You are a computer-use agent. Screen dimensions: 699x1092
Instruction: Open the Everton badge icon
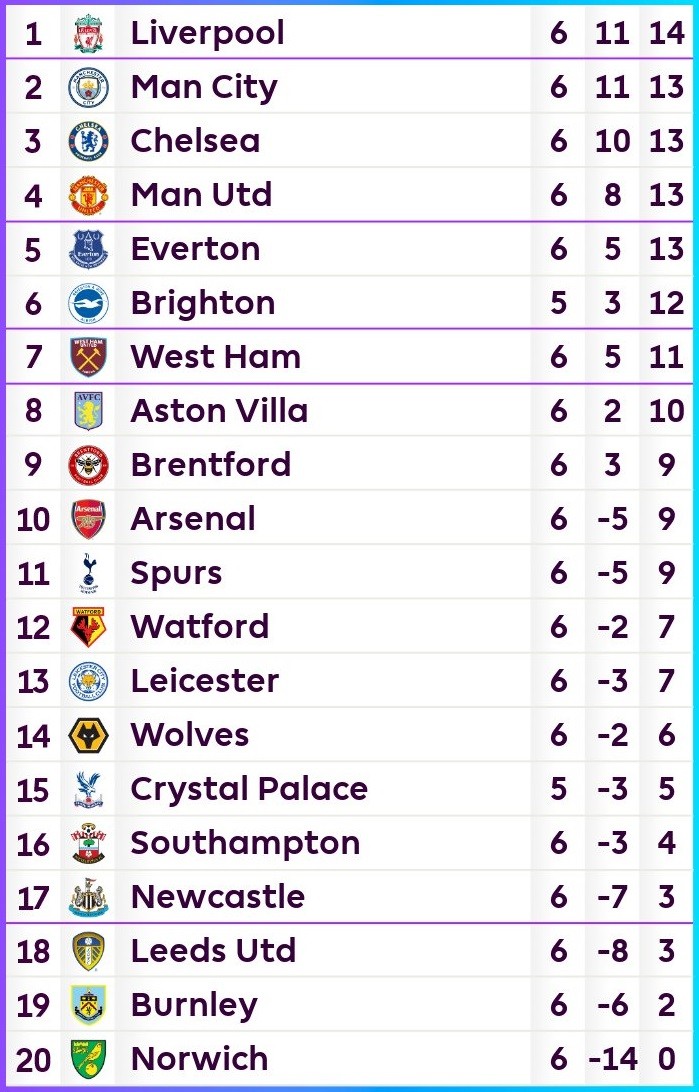click(88, 249)
